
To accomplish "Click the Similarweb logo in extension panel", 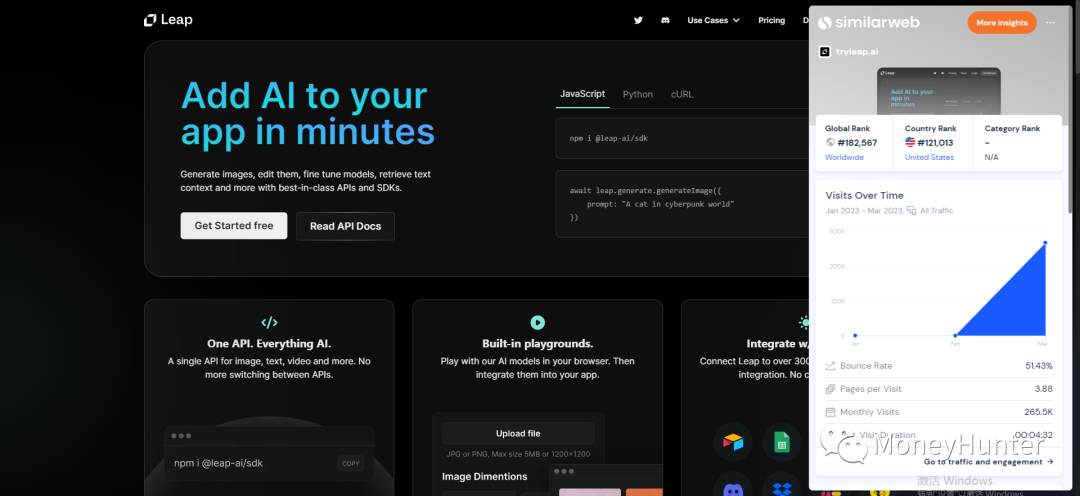I will (x=869, y=22).
